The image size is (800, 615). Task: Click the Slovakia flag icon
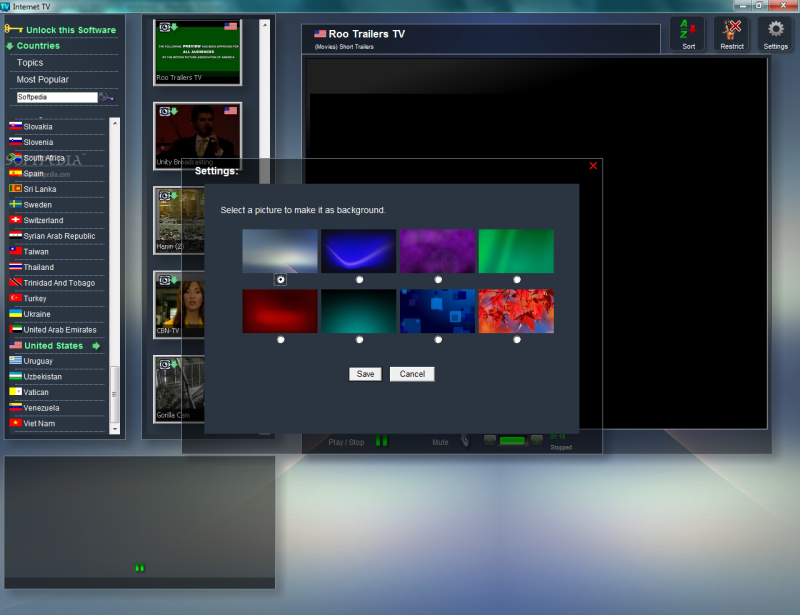[15, 126]
